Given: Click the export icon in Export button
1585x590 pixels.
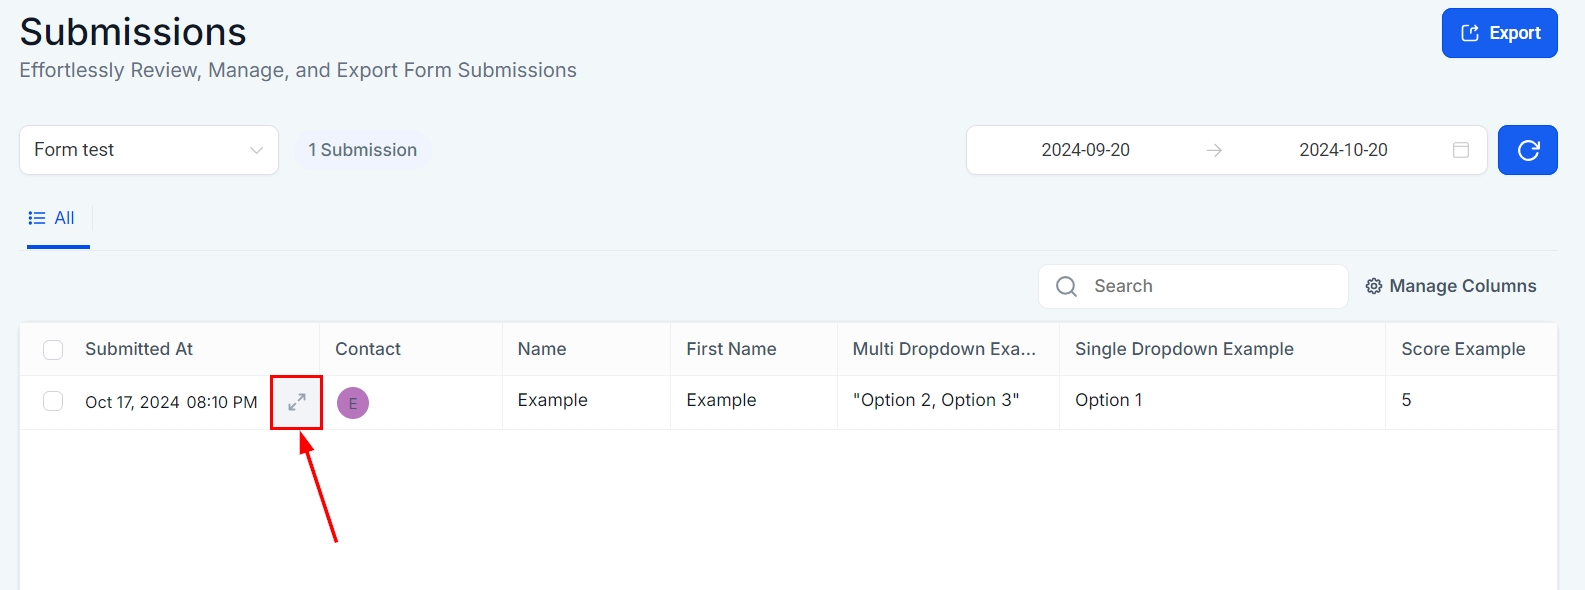Looking at the screenshot, I should pos(1470,33).
